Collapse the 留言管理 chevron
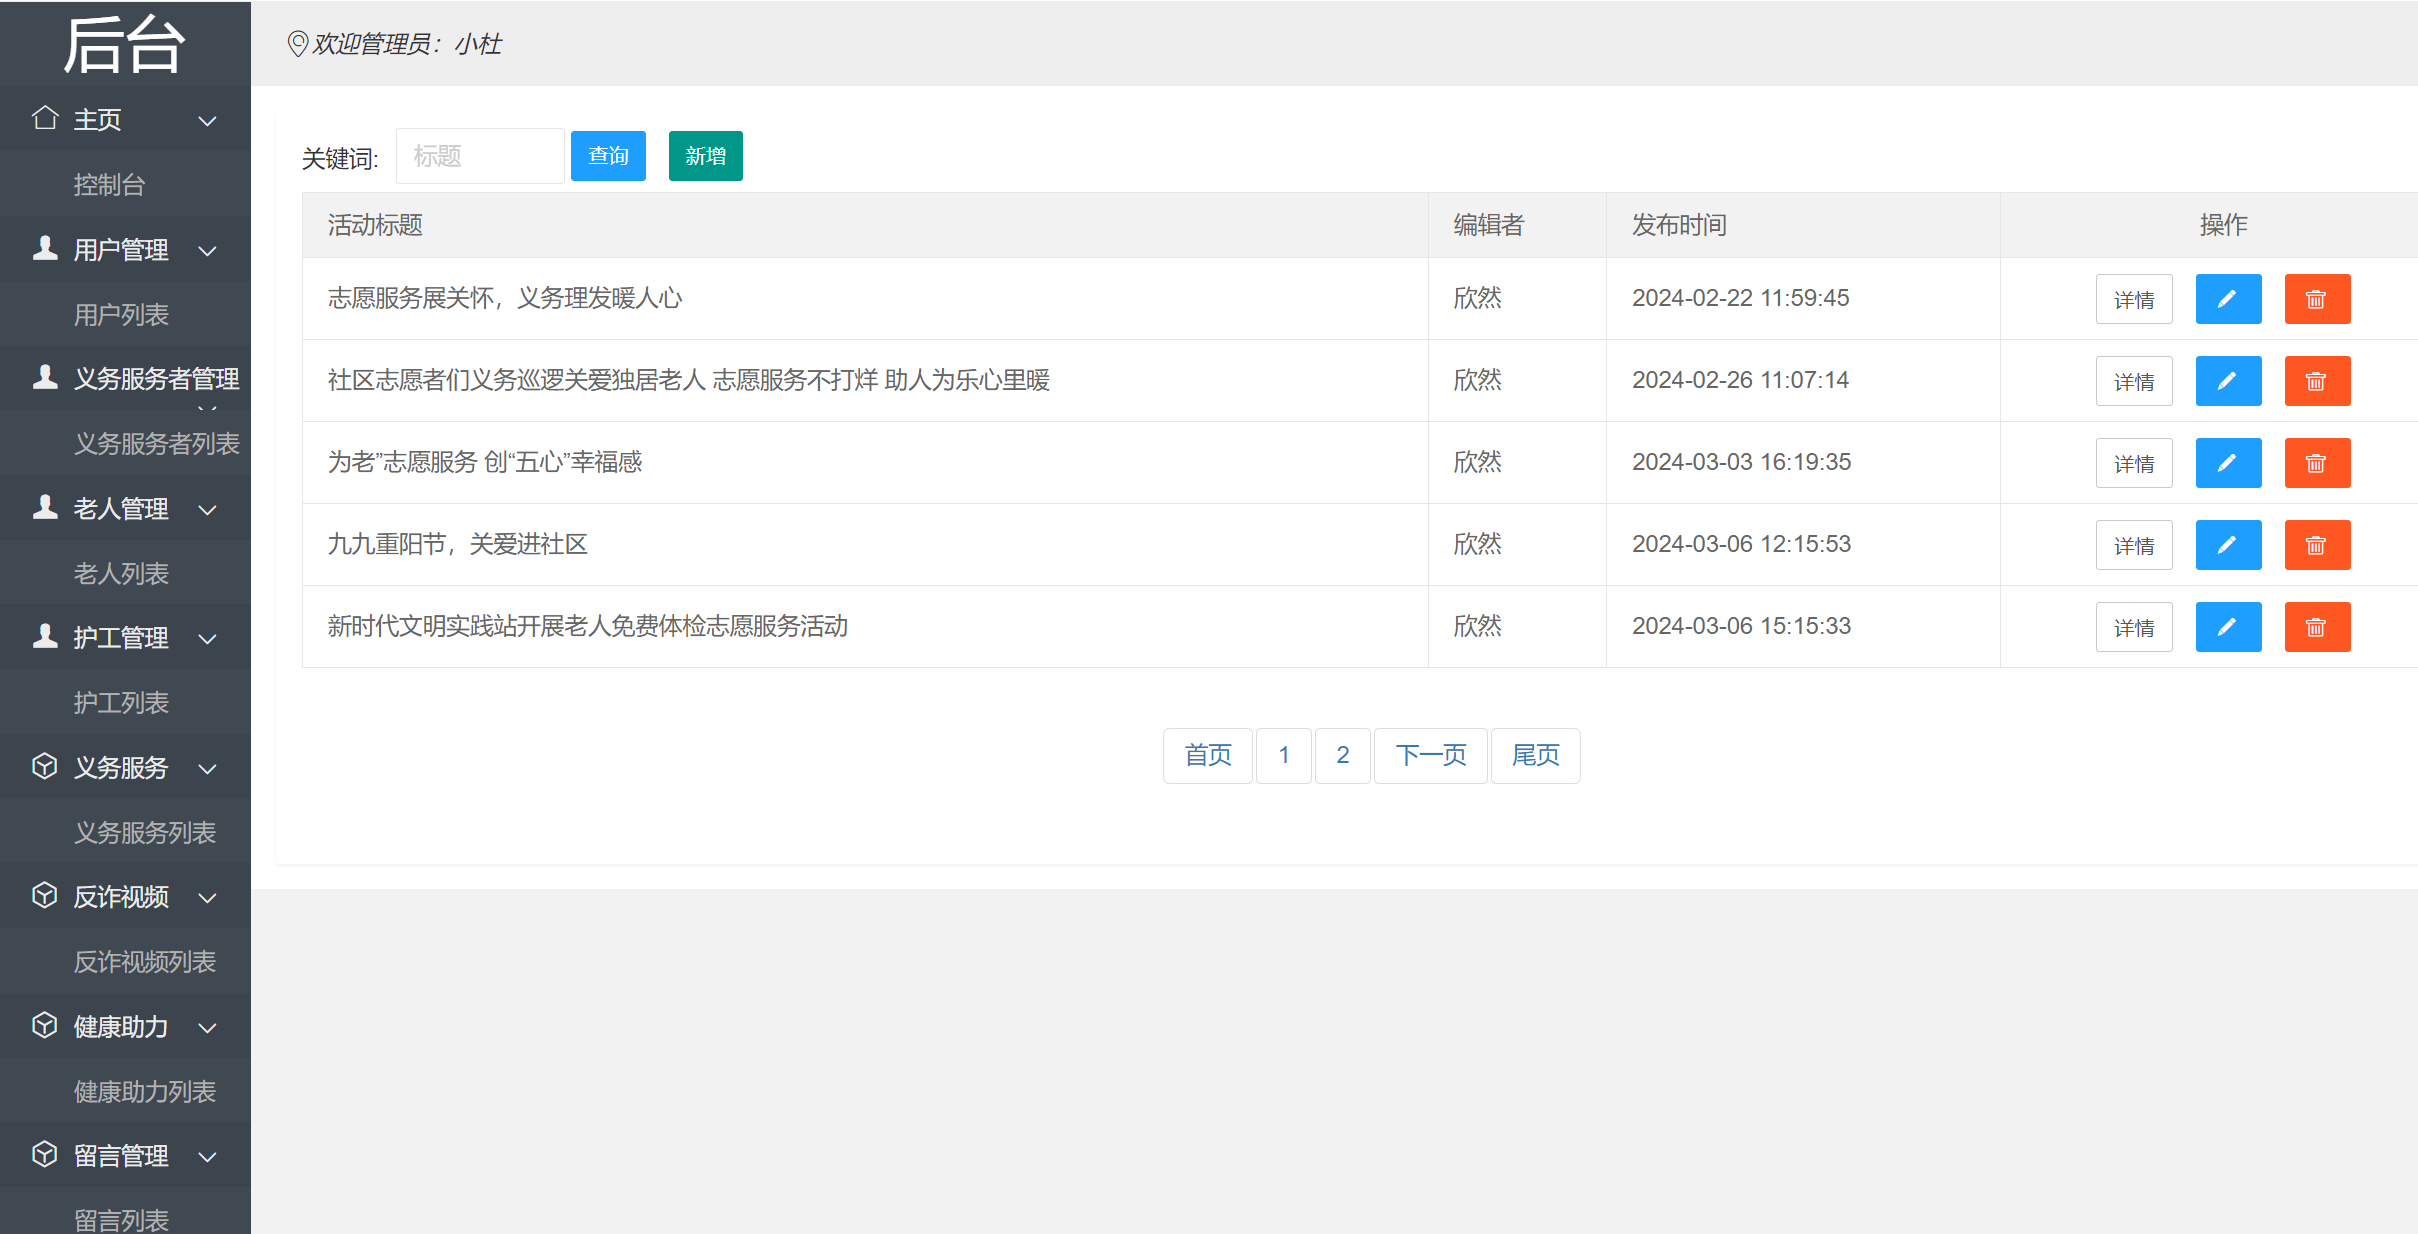This screenshot has height=1234, width=2418. [x=207, y=1157]
